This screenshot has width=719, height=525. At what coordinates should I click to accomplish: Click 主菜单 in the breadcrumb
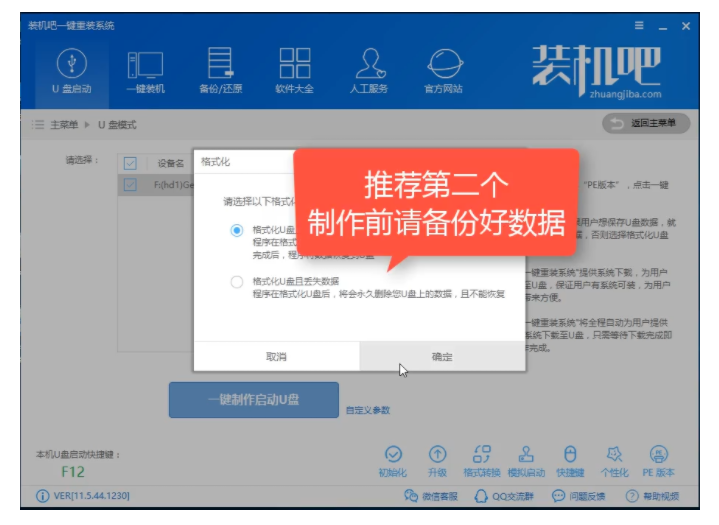click(66, 125)
